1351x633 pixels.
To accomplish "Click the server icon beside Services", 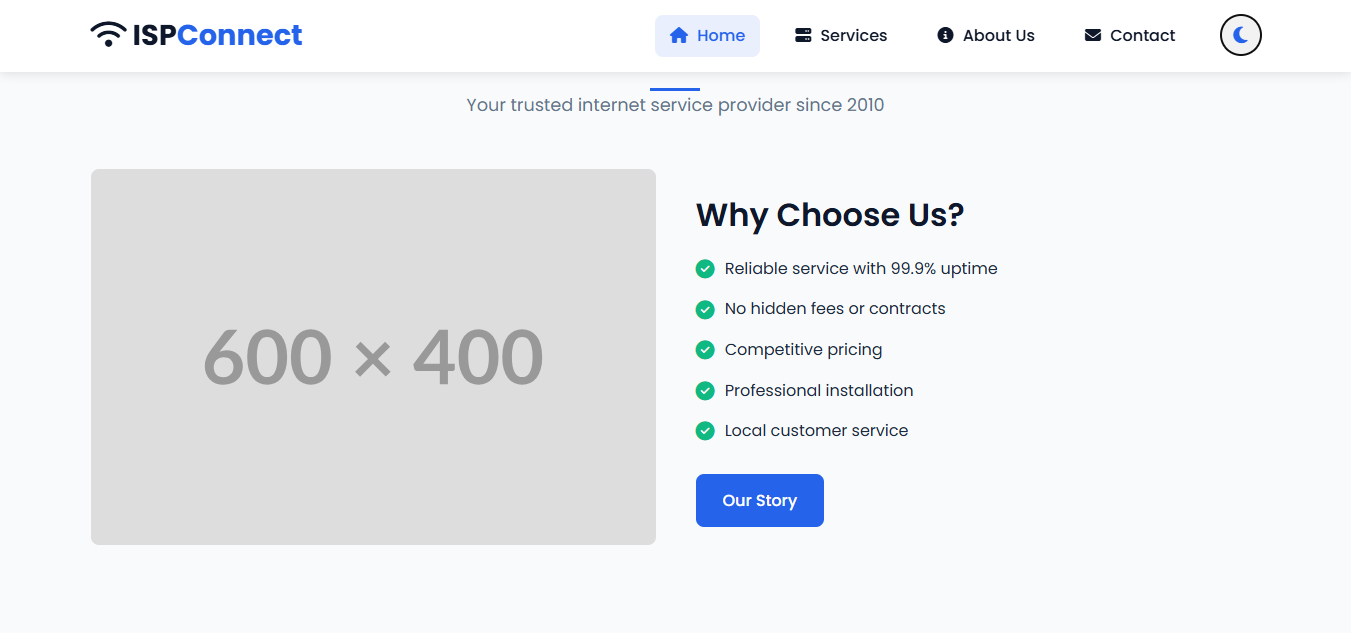I will 803,36.
